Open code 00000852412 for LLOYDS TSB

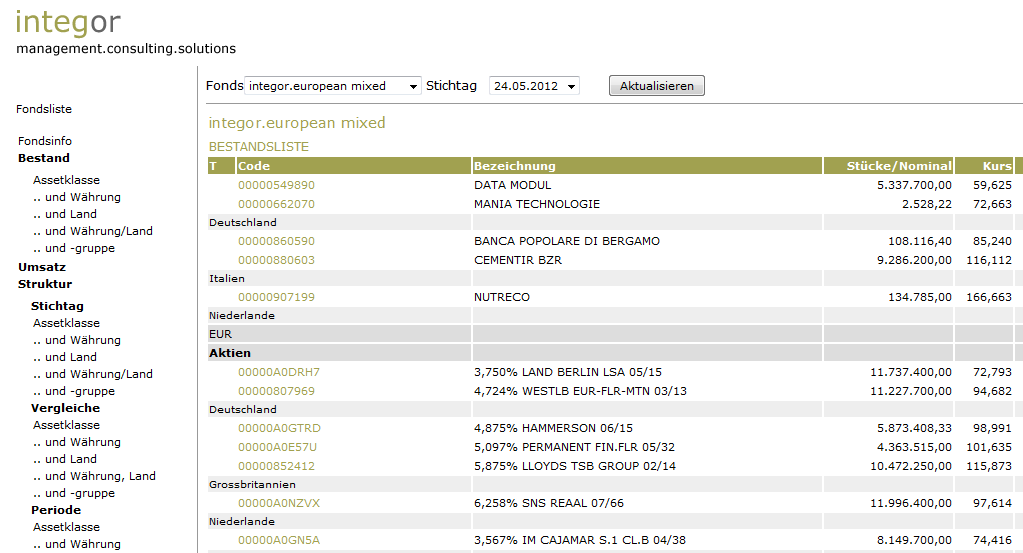tap(276, 466)
